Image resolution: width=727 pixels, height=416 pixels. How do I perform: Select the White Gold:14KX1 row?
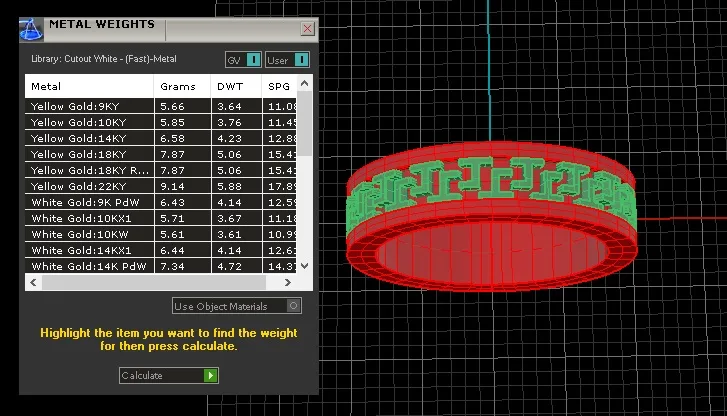[x=160, y=250]
